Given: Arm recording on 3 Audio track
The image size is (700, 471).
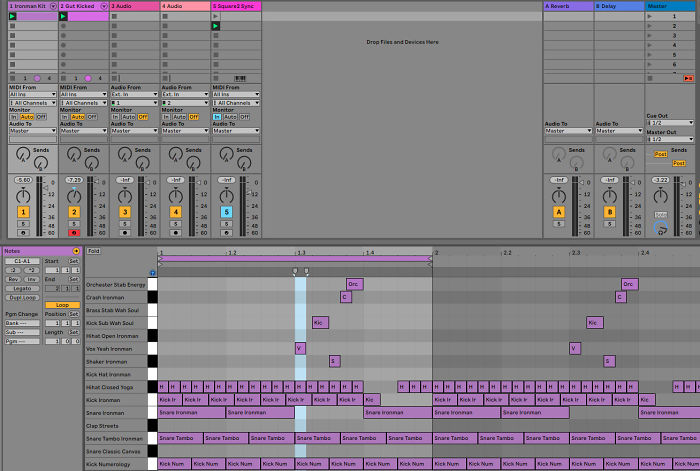Looking at the screenshot, I should point(125,233).
